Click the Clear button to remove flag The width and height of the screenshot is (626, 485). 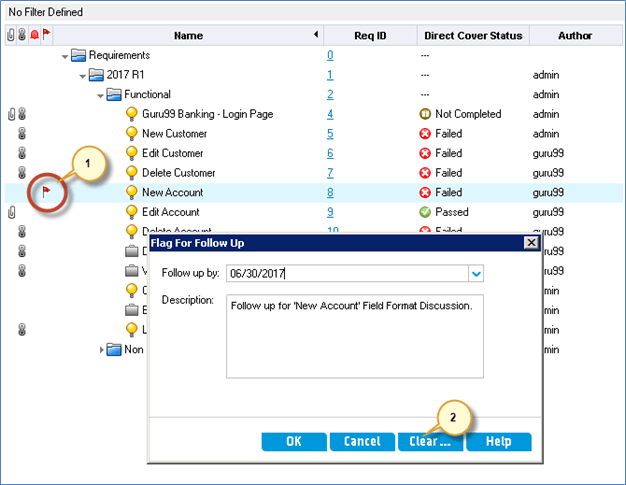pyautogui.click(x=429, y=441)
